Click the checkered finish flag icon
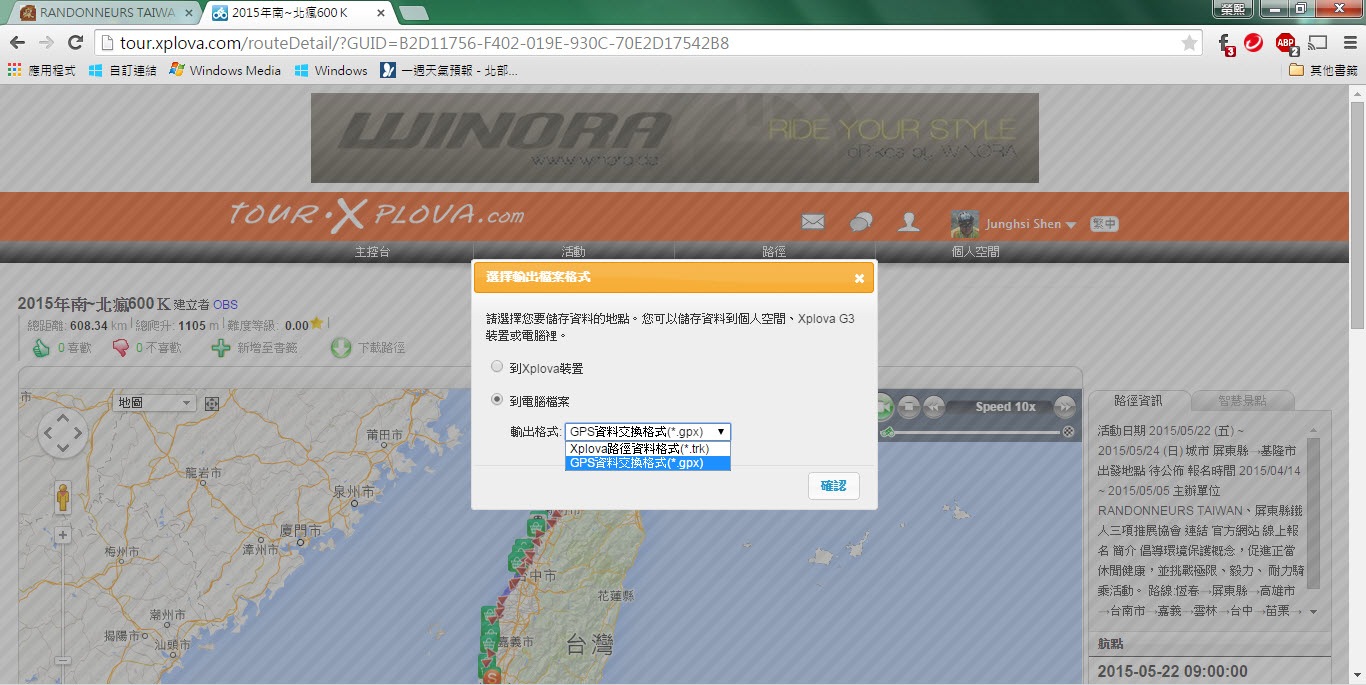1366x685 pixels. [x=1068, y=432]
